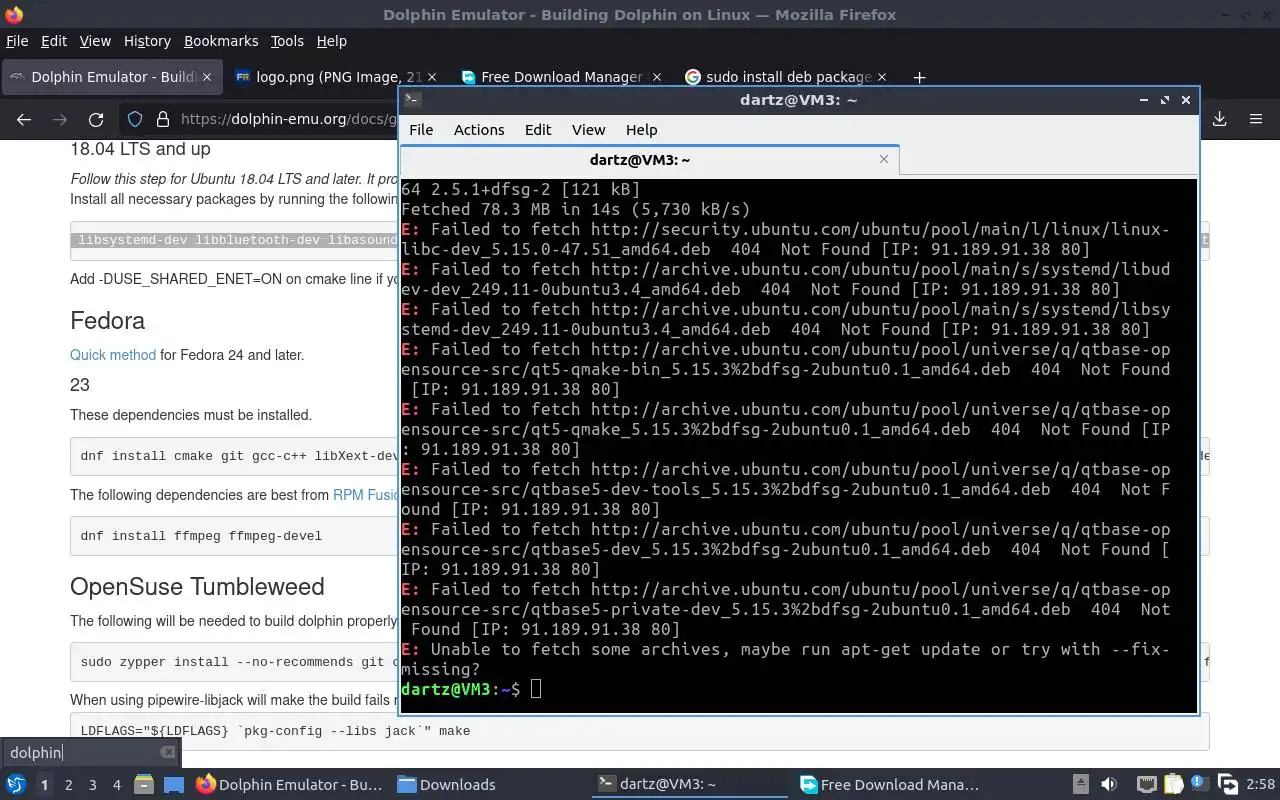Select the Dolphin Emulator browser tab

pos(110,77)
